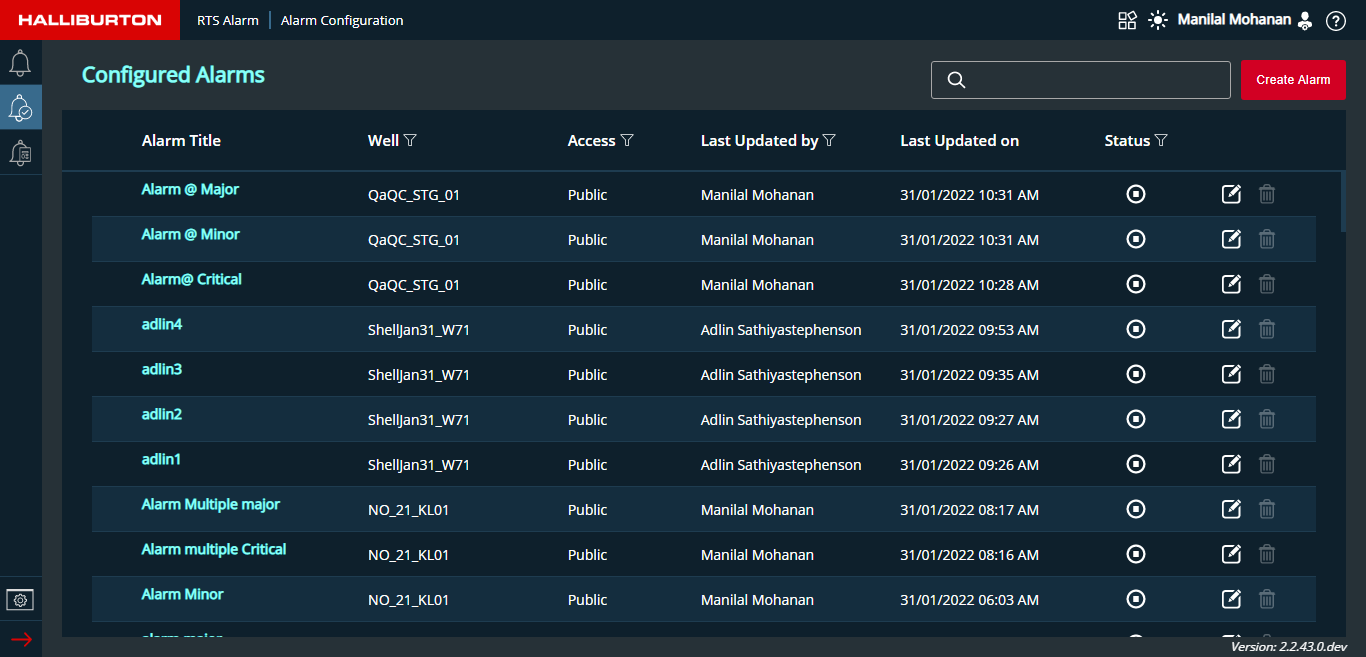
Task: Open the apps grid icon in header
Action: [1127, 20]
